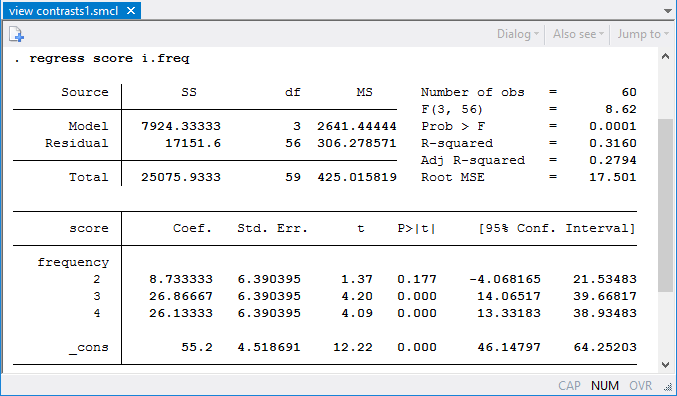Screen dimensions: 677x396
Task: Click the command text 'regress score i.freq'
Action: 109,58
